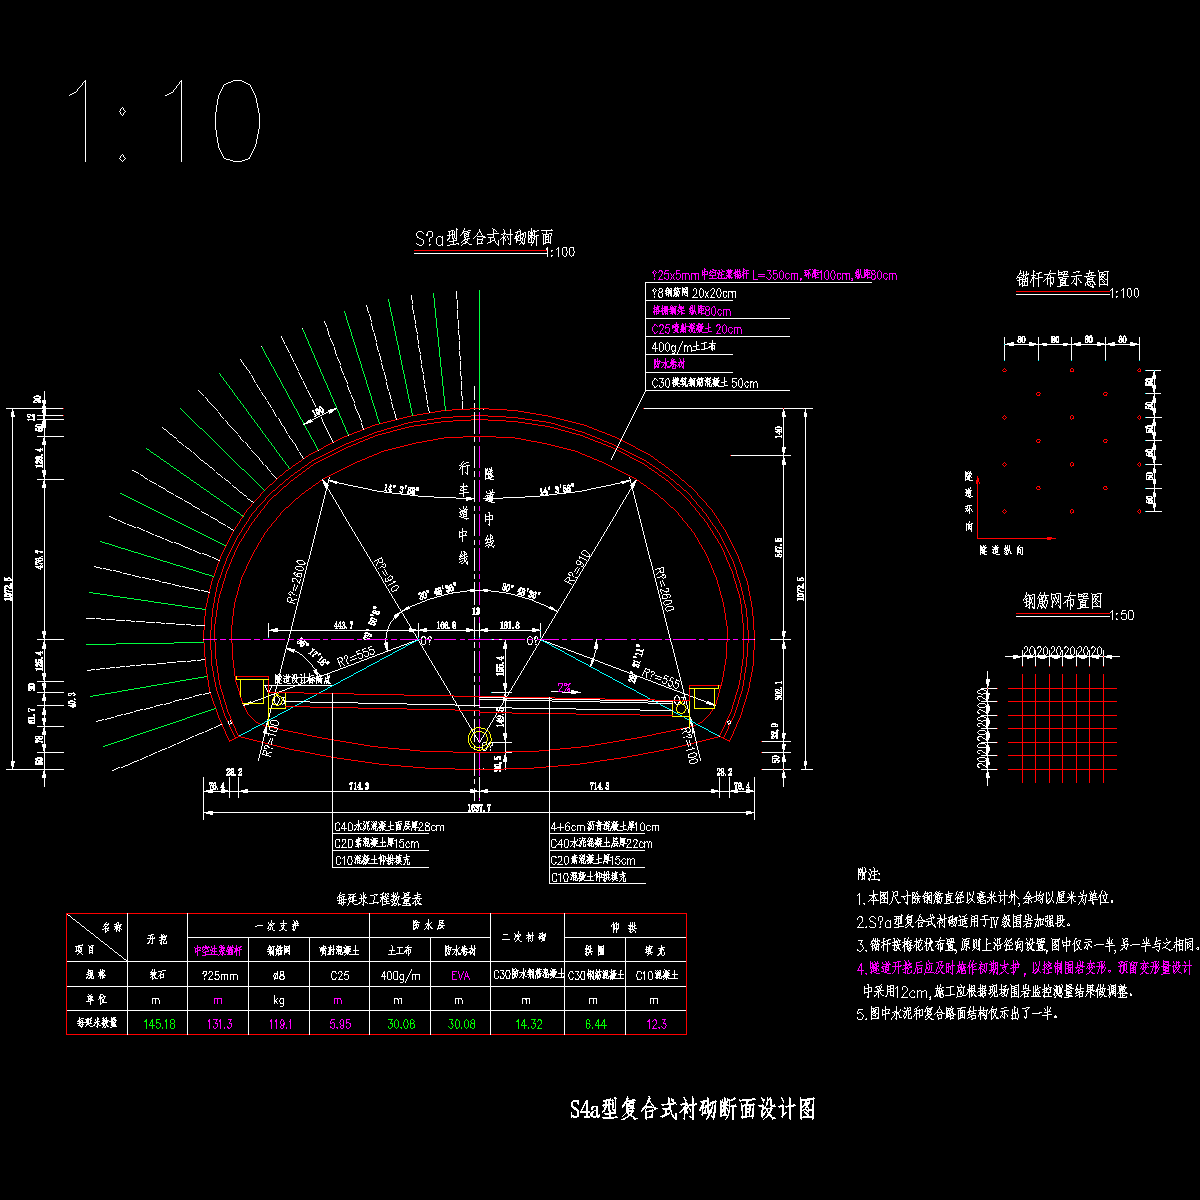Click "C25" cell in quantity table
This screenshot has height=1200, width=1200.
click(x=339, y=974)
